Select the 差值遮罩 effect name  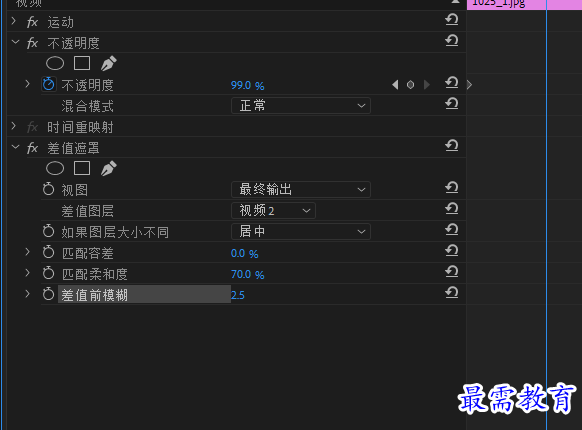tap(73, 148)
